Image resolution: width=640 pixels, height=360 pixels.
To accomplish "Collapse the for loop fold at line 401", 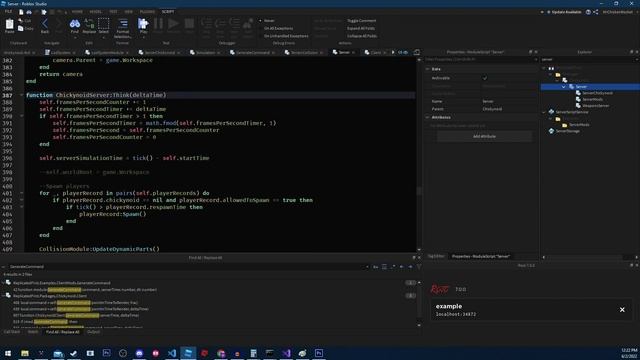I will point(22,193).
